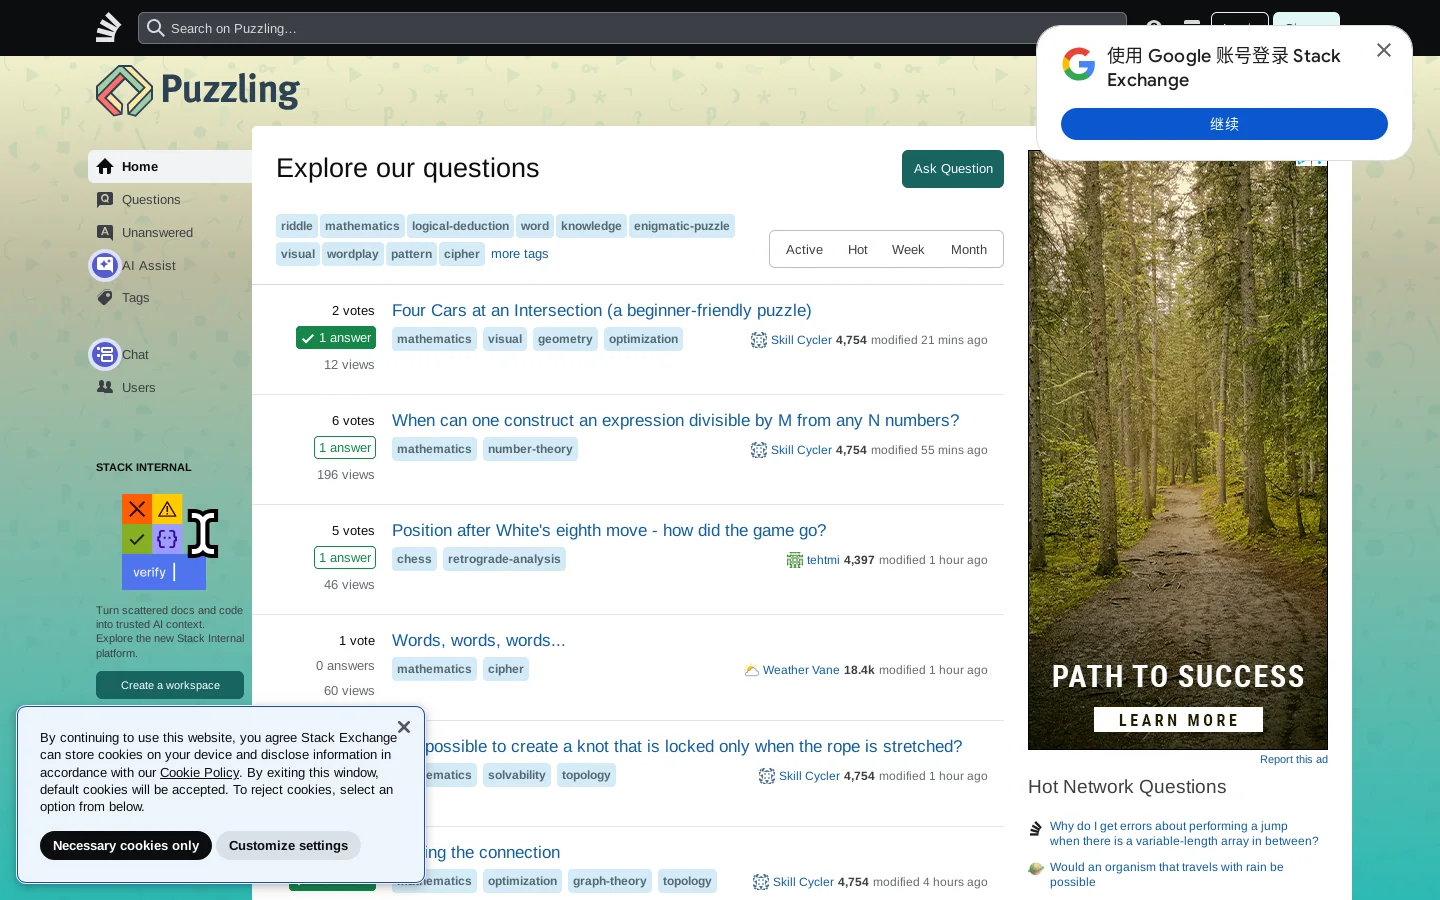Focus the Search on Puzzling input field
Image resolution: width=1440 pixels, height=900 pixels.
632,28
